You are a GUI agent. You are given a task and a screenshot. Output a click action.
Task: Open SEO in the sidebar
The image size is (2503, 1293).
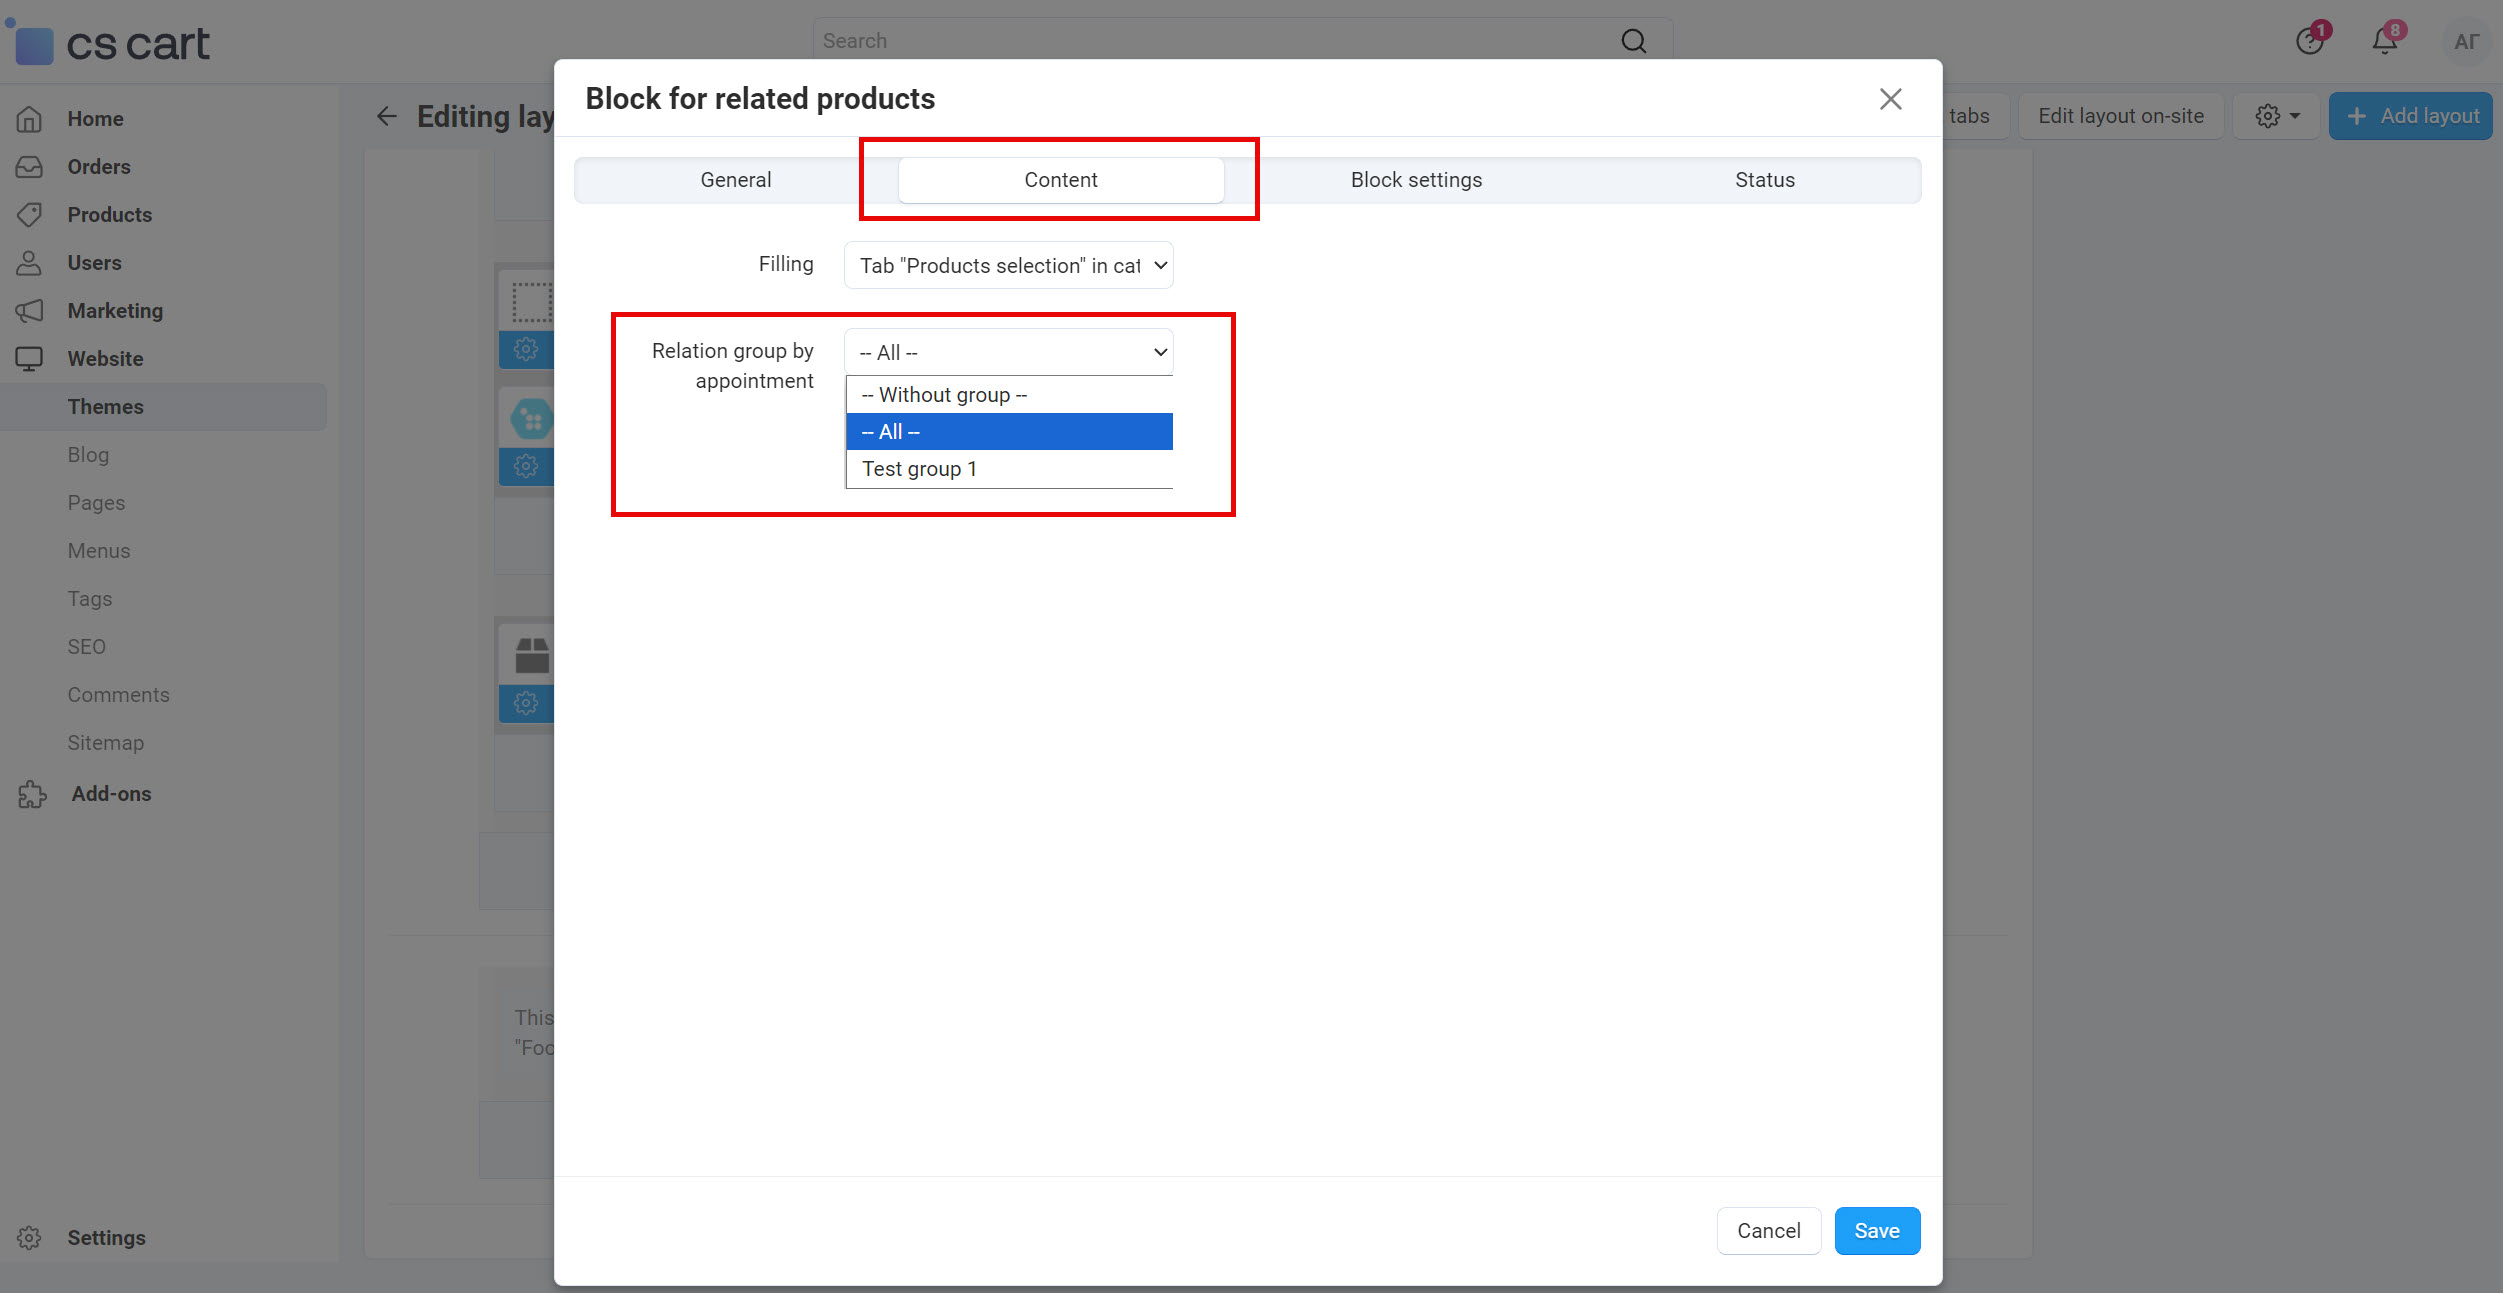pyautogui.click(x=86, y=647)
